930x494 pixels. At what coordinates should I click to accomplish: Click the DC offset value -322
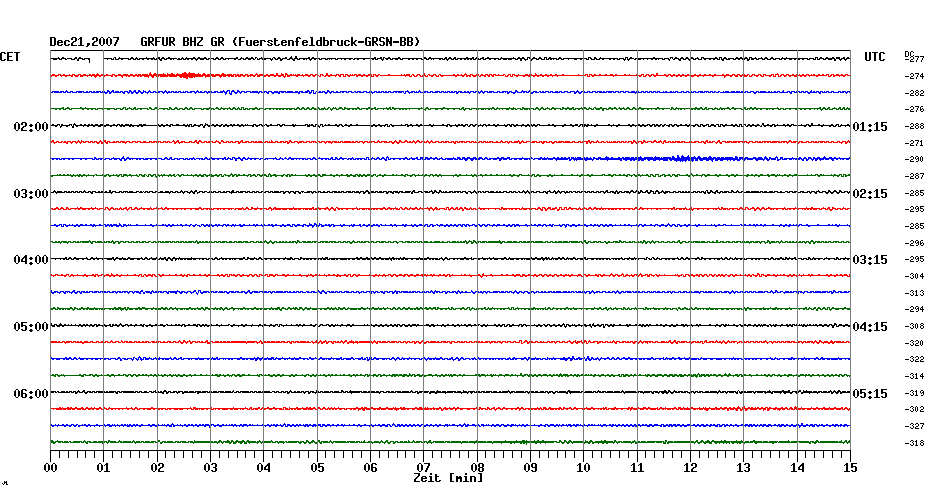coord(915,359)
